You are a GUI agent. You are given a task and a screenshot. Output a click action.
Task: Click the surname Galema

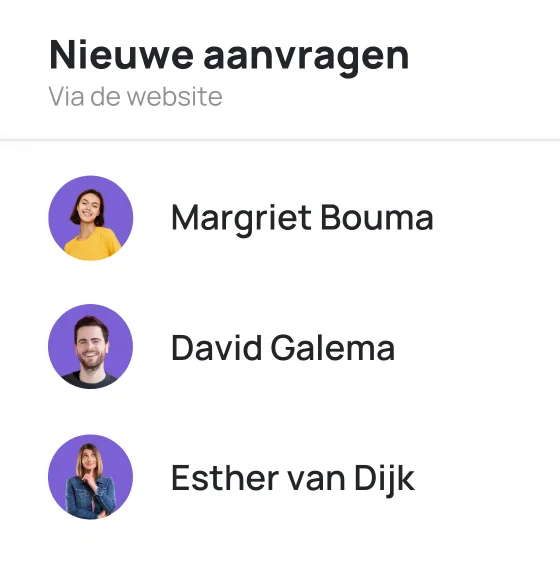pos(333,348)
